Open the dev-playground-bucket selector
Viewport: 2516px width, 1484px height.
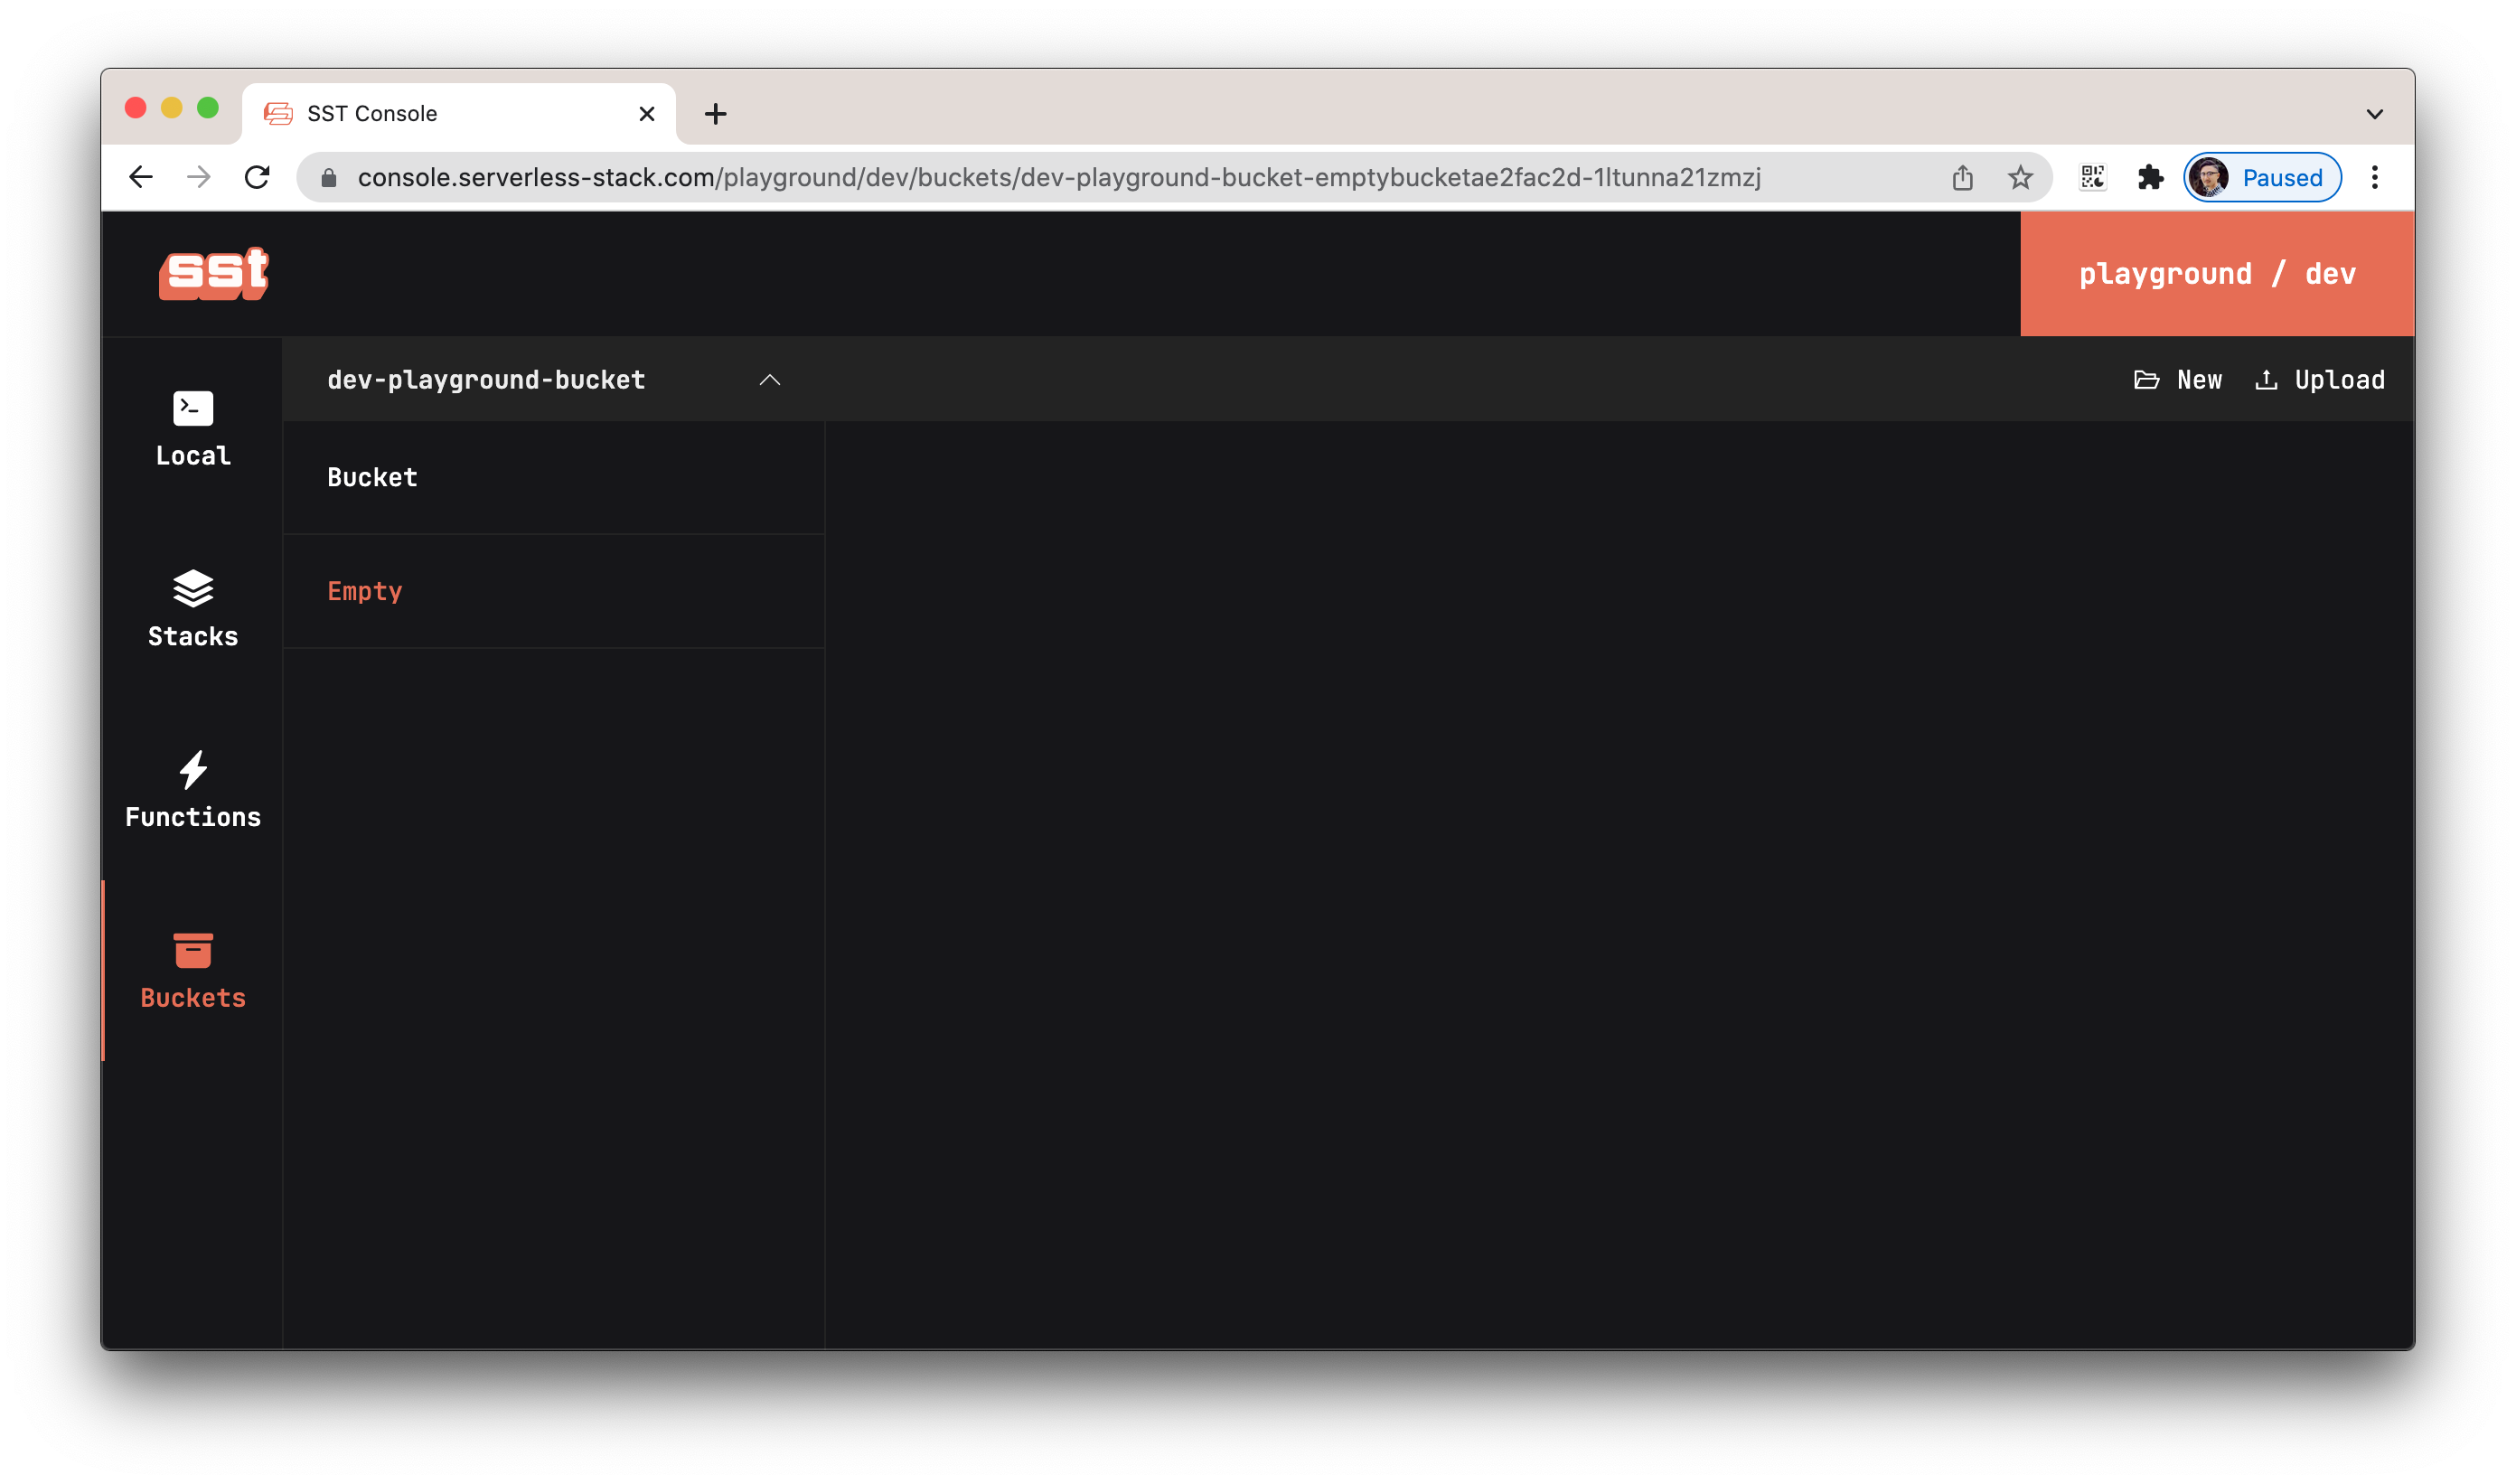pos(554,380)
